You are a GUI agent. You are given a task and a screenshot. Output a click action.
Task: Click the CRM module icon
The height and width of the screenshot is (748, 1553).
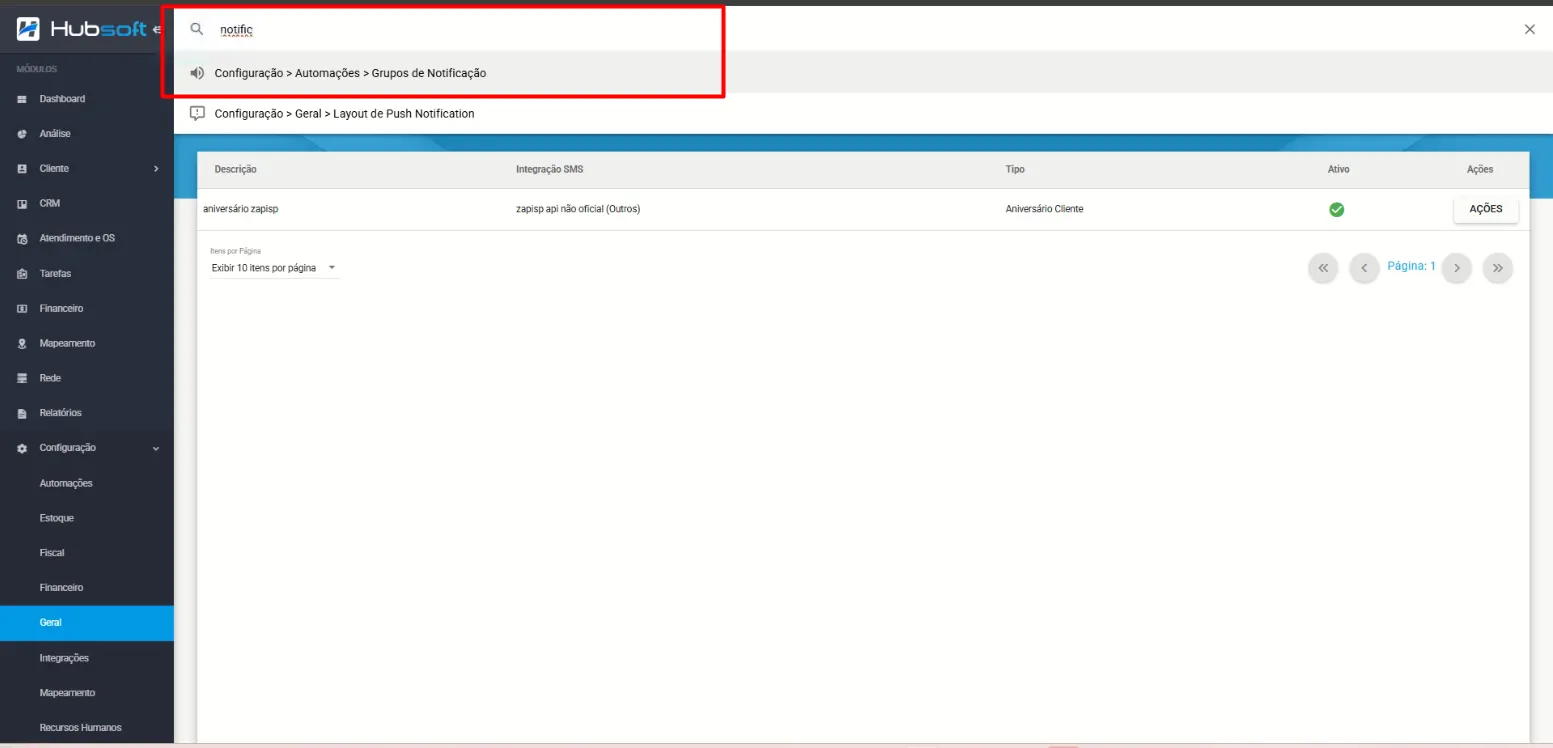(x=22, y=204)
